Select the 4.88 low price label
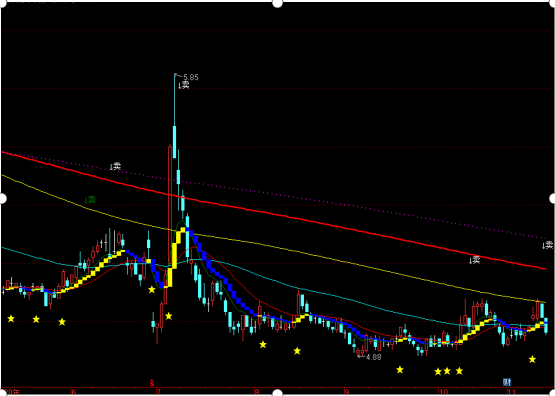 pyautogui.click(x=374, y=357)
